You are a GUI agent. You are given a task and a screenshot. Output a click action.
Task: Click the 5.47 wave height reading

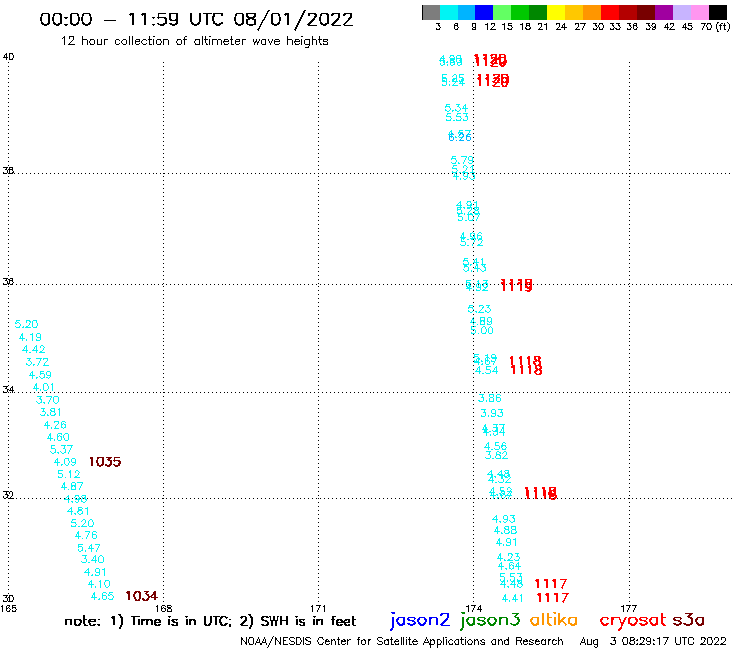89,548
